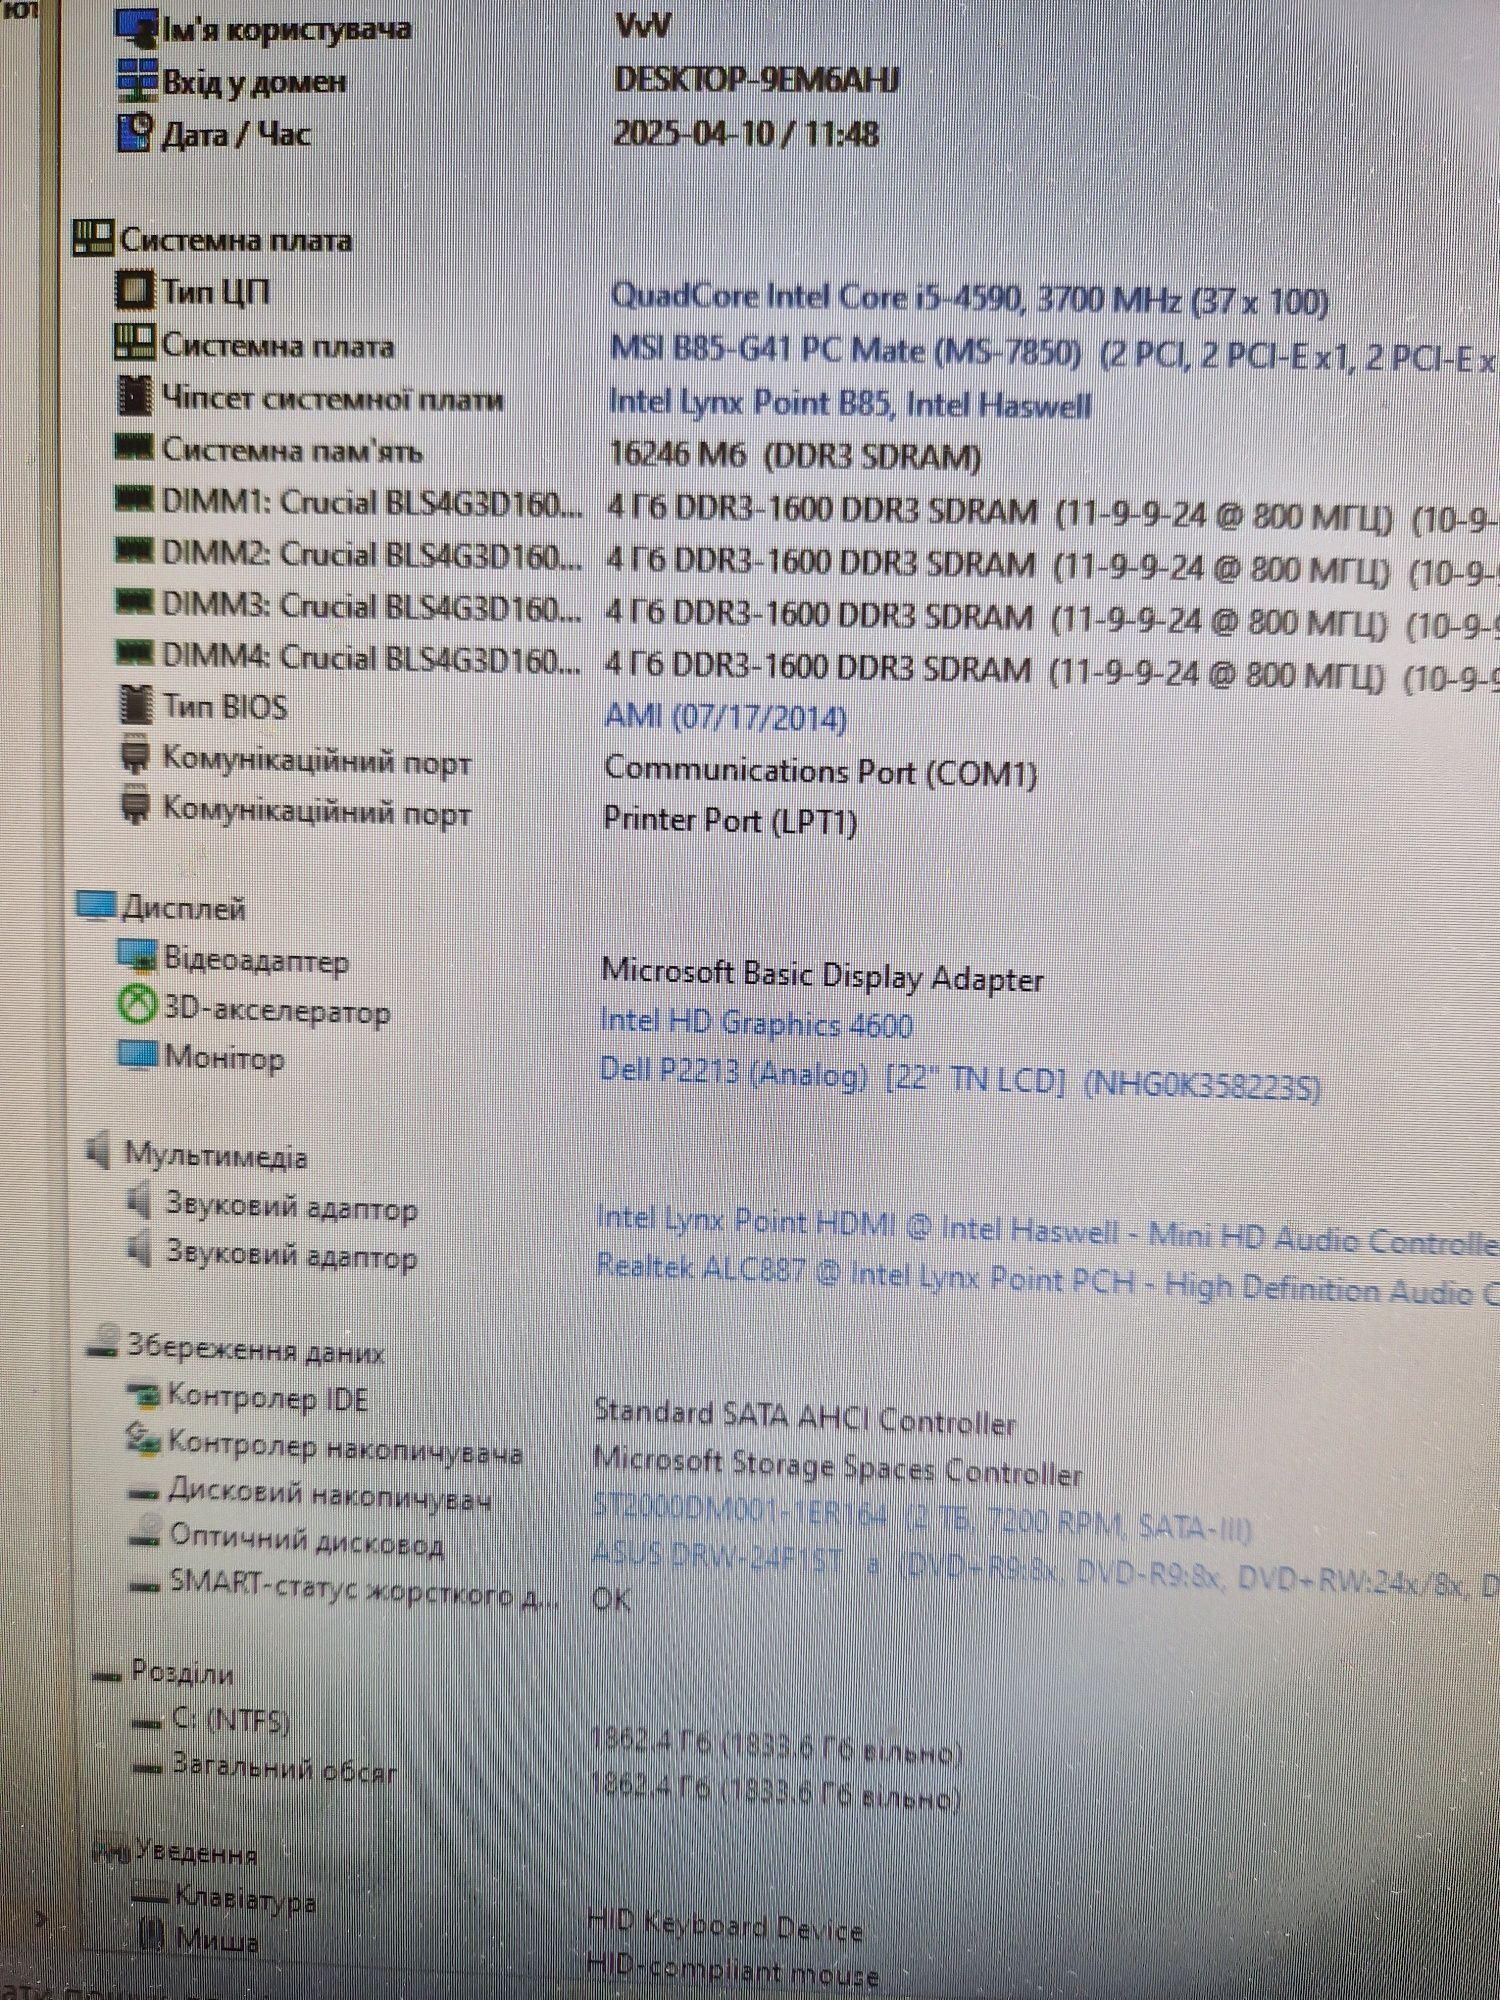Viewport: 1500px width, 2000px height.
Task: Click the DIMM1 memory module icon
Action: (134, 497)
